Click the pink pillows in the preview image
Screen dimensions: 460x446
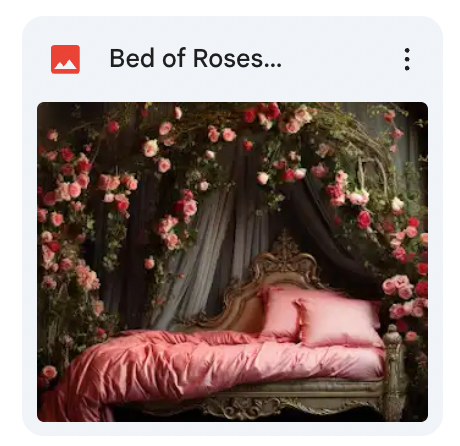coord(322,317)
